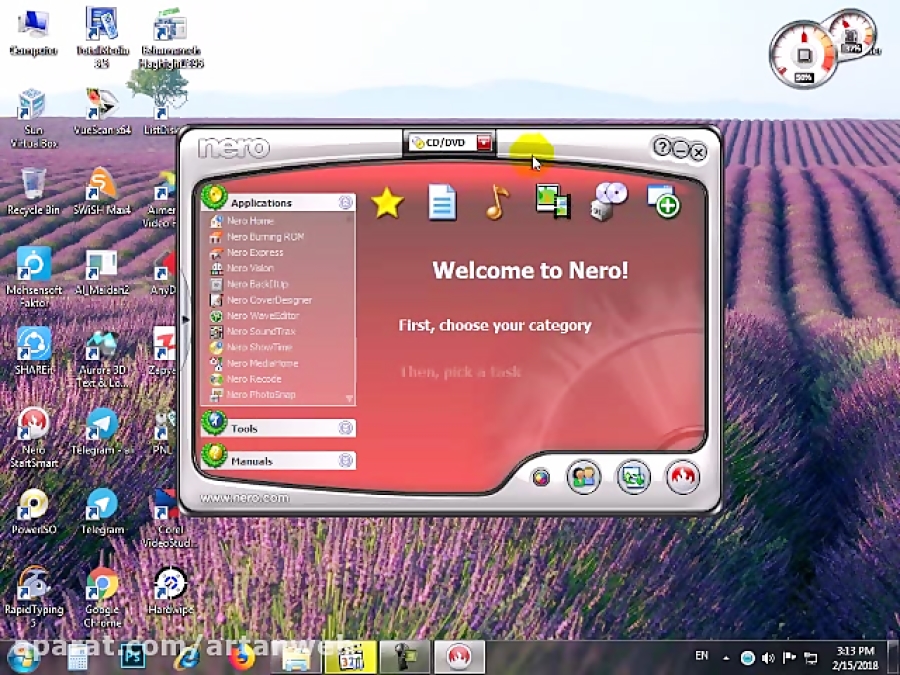The width and height of the screenshot is (900, 675).
Task: Click the volume speaker tray icon
Action: (768, 658)
